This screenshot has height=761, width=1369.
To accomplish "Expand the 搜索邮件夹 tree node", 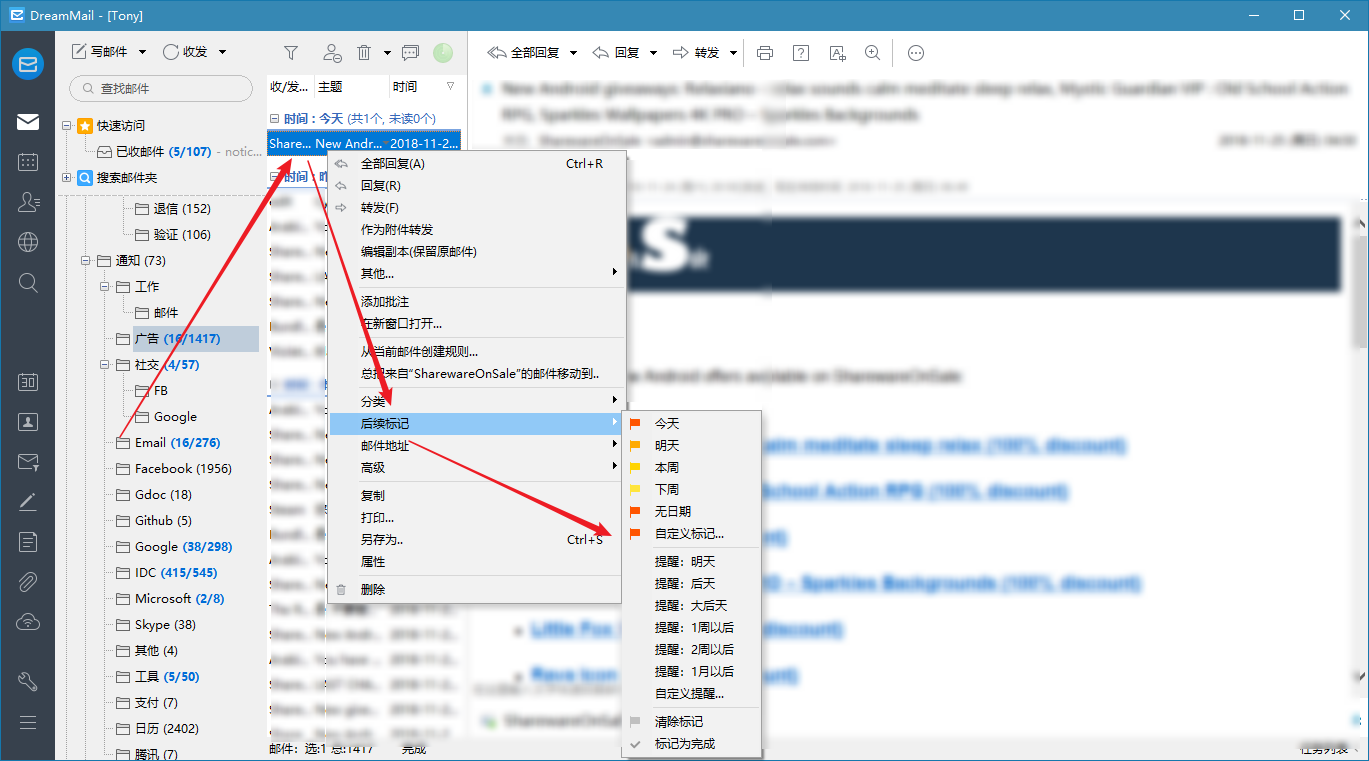I will [x=67, y=178].
